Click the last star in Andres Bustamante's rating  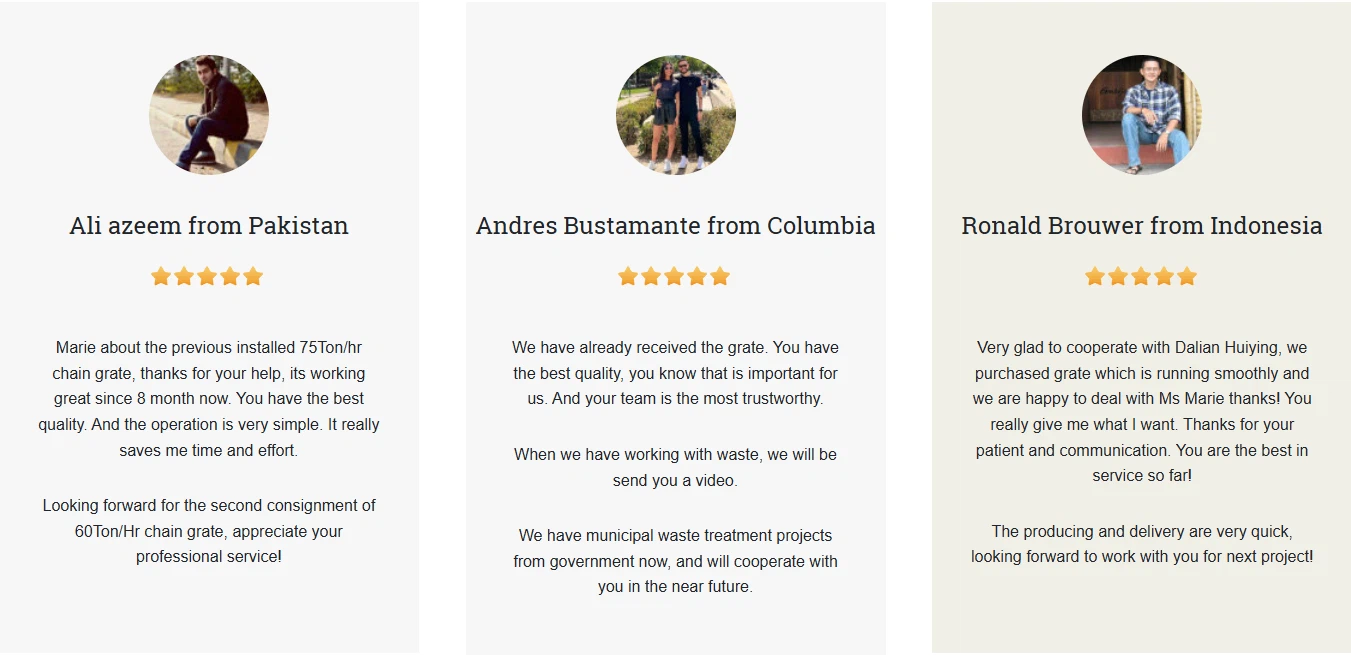click(x=720, y=276)
